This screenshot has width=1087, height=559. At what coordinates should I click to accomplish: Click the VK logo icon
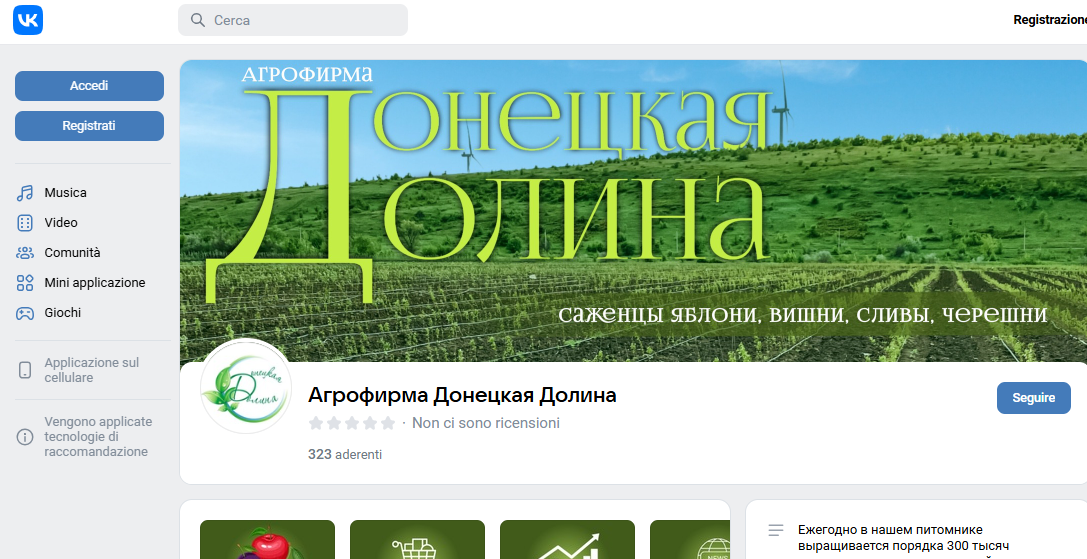(28, 19)
